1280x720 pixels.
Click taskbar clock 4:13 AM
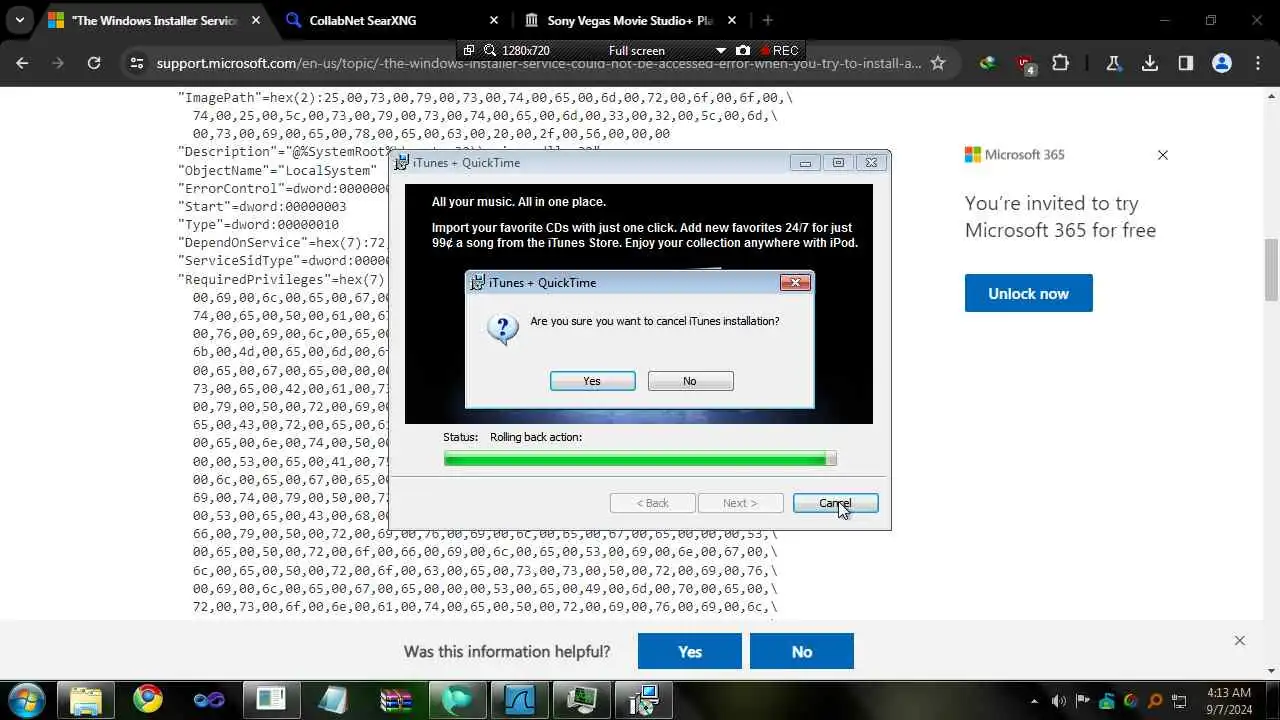pos(1228,700)
